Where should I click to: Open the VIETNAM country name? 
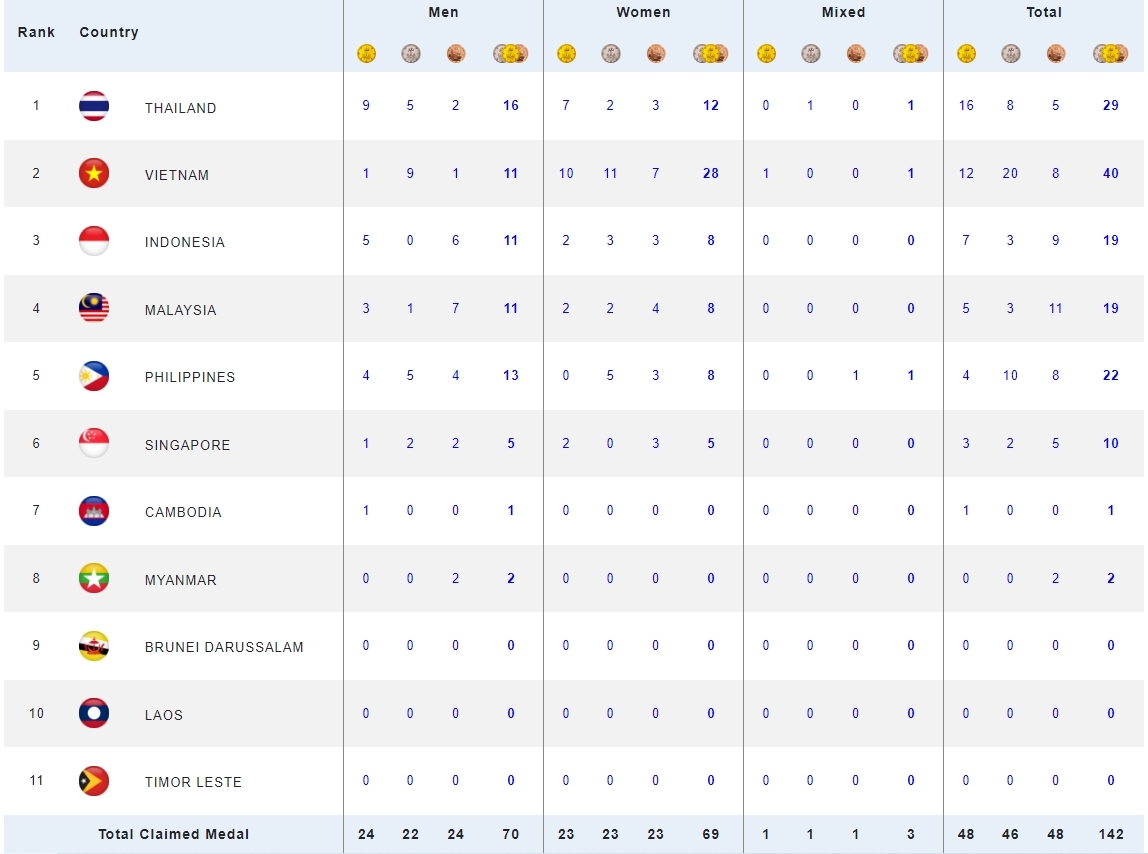tap(177, 175)
